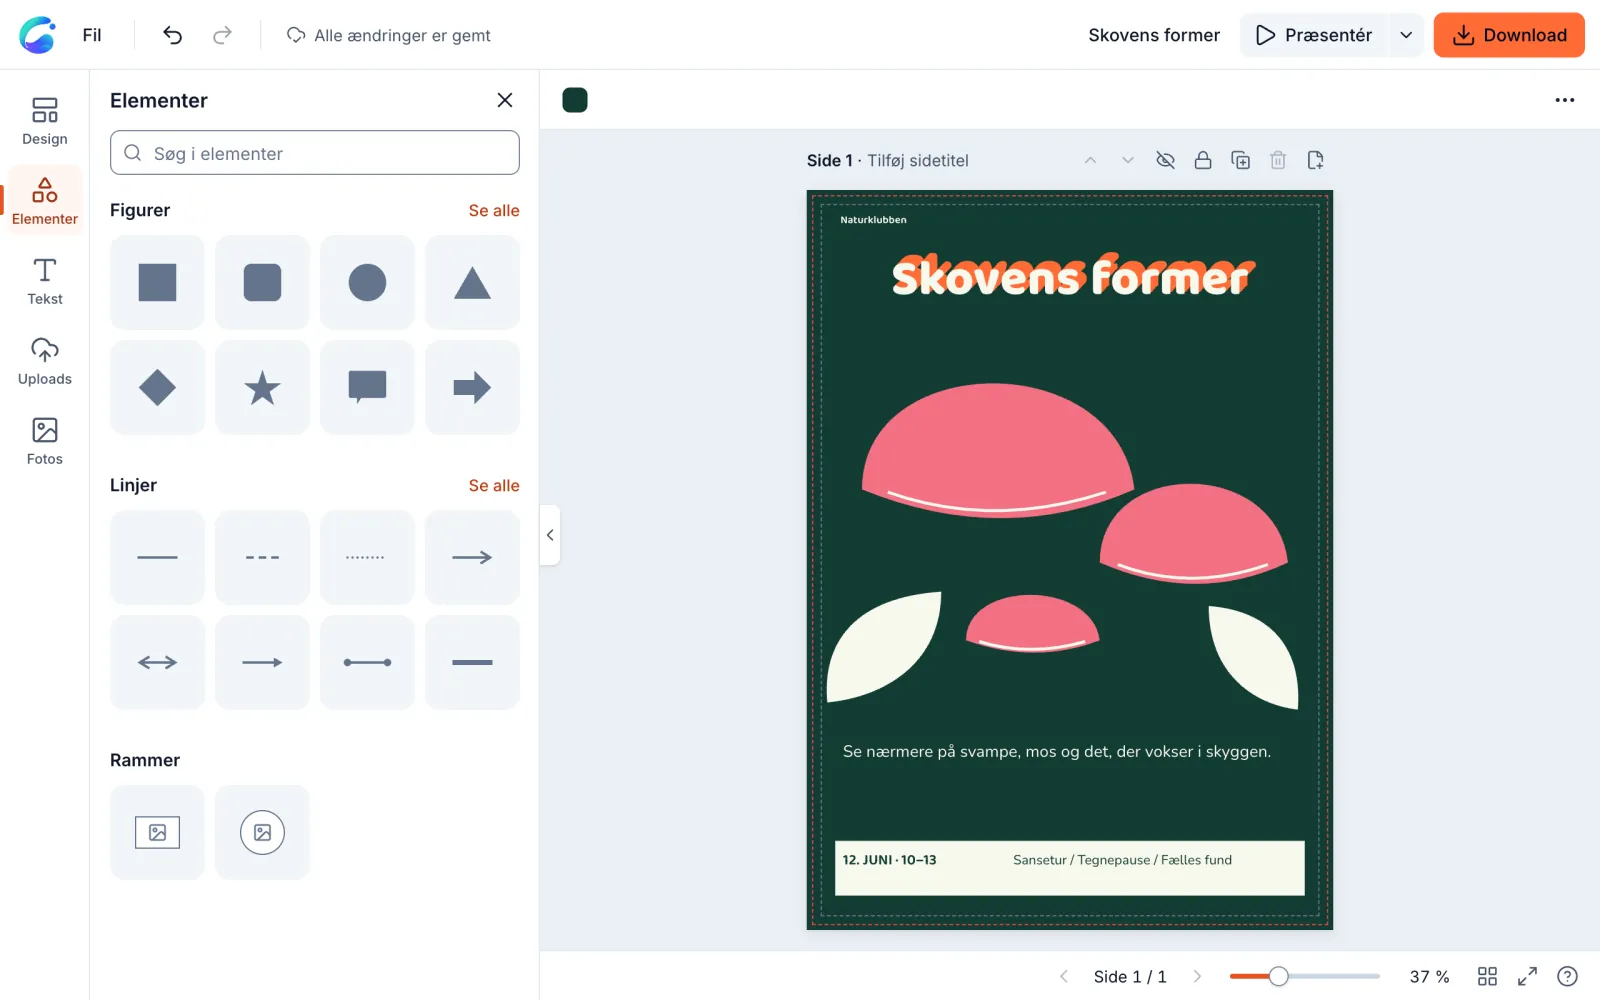Edit the Tilføj sidetitel page title

[x=918, y=160]
